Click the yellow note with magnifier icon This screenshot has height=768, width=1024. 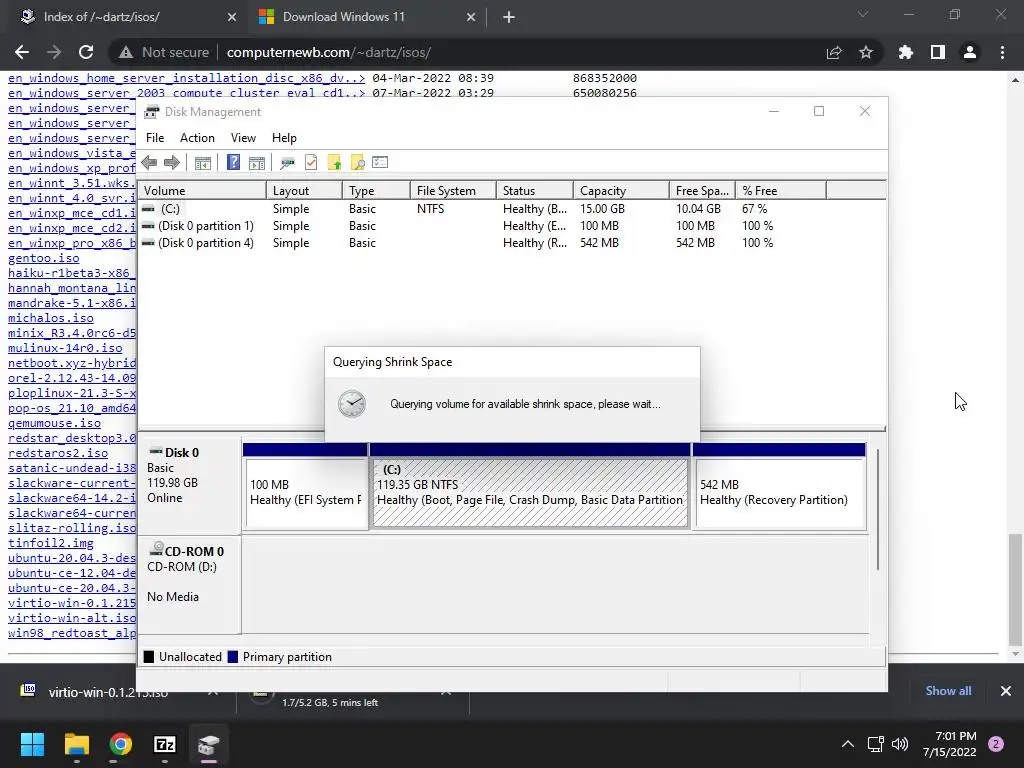point(357,163)
